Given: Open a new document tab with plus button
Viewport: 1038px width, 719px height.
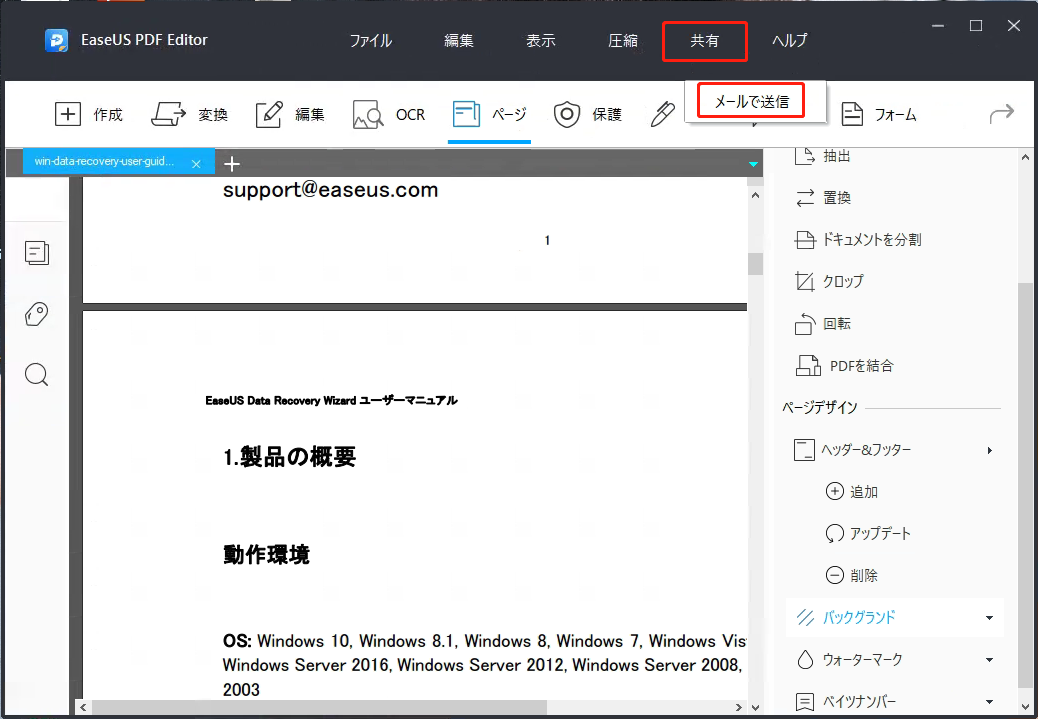Looking at the screenshot, I should [232, 163].
